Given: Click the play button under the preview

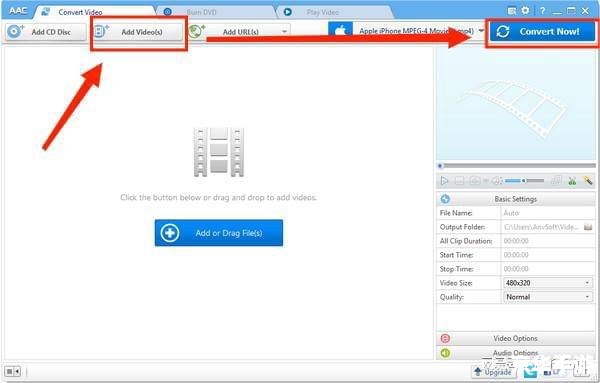Looking at the screenshot, I should (444, 181).
